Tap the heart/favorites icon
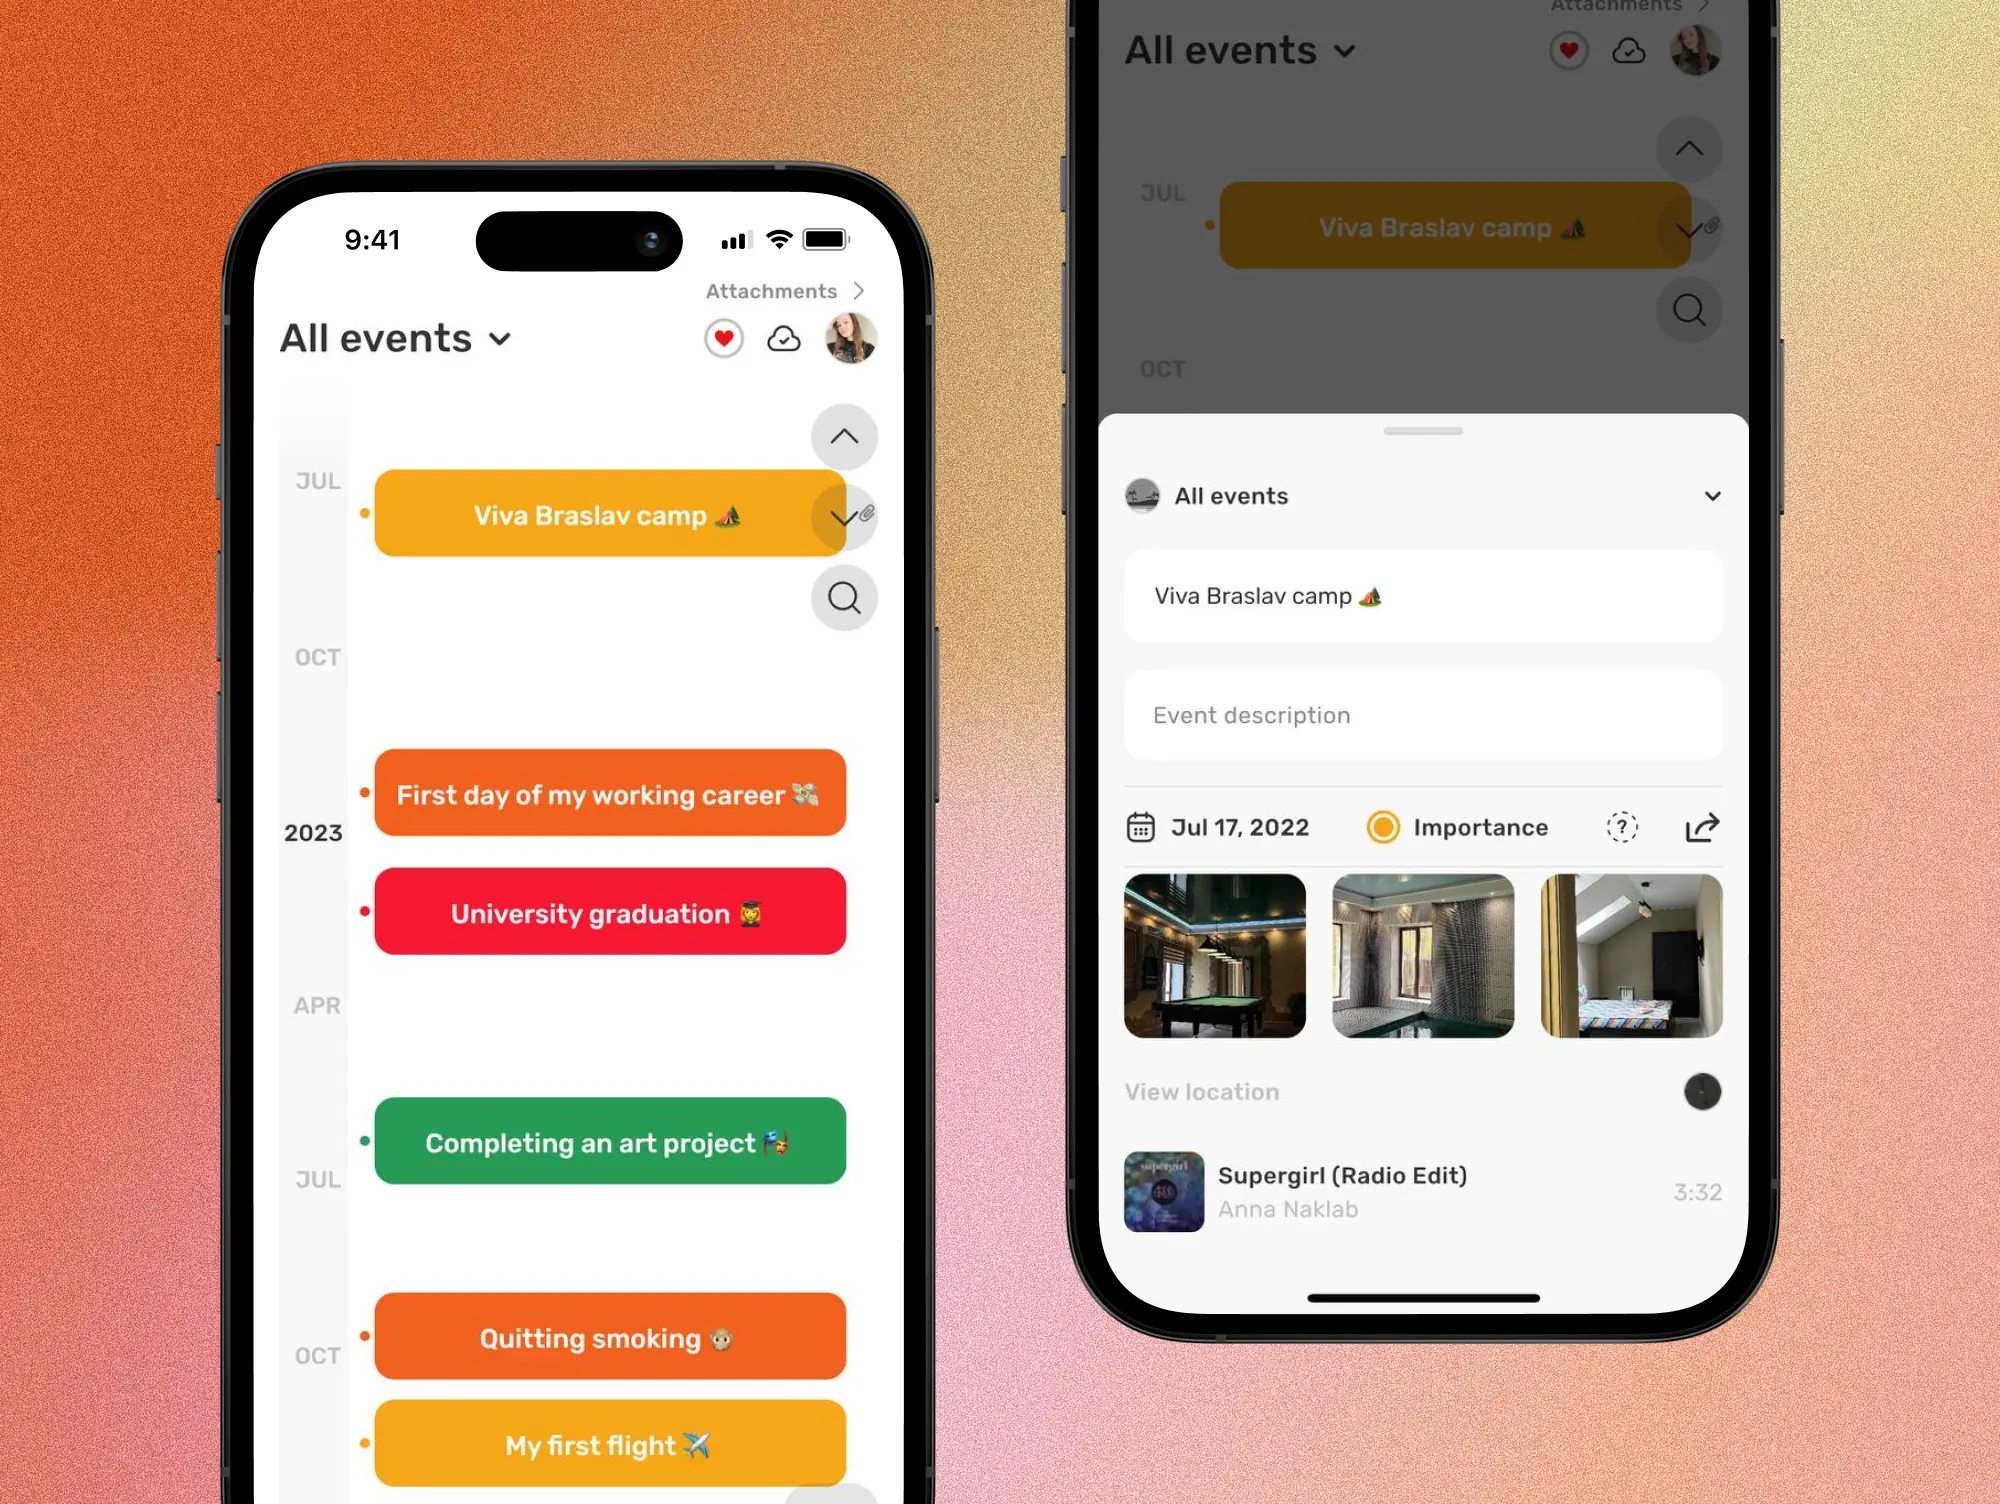The width and height of the screenshot is (2000, 1504). [x=722, y=338]
